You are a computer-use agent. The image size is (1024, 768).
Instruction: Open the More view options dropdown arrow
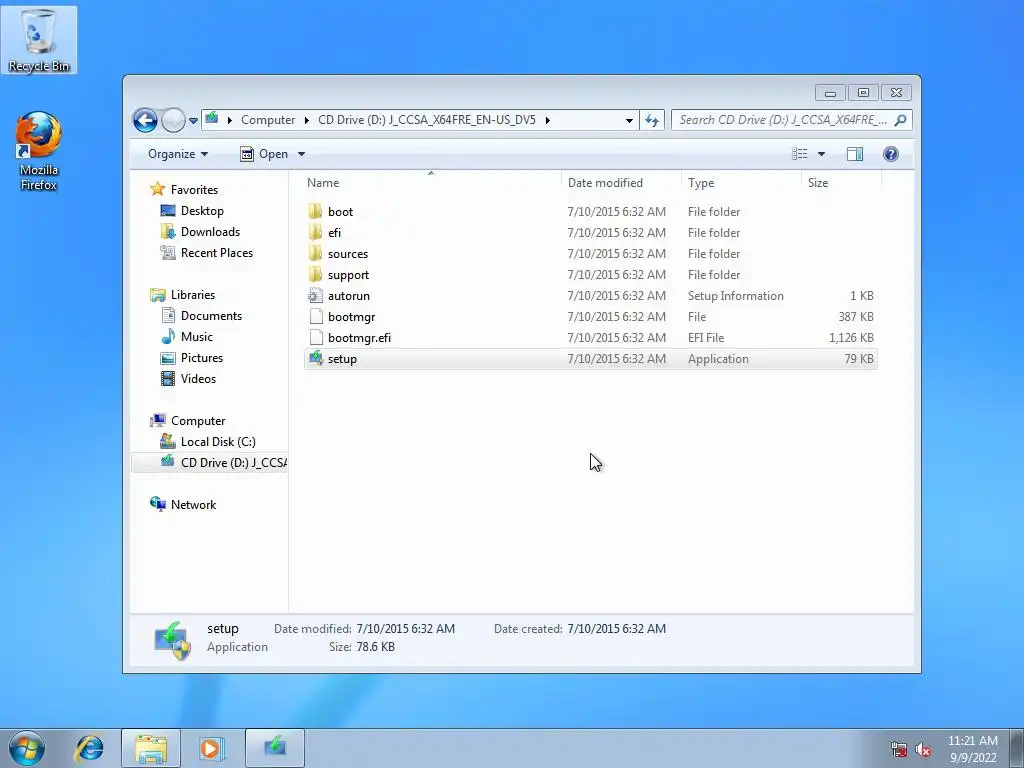(x=822, y=154)
